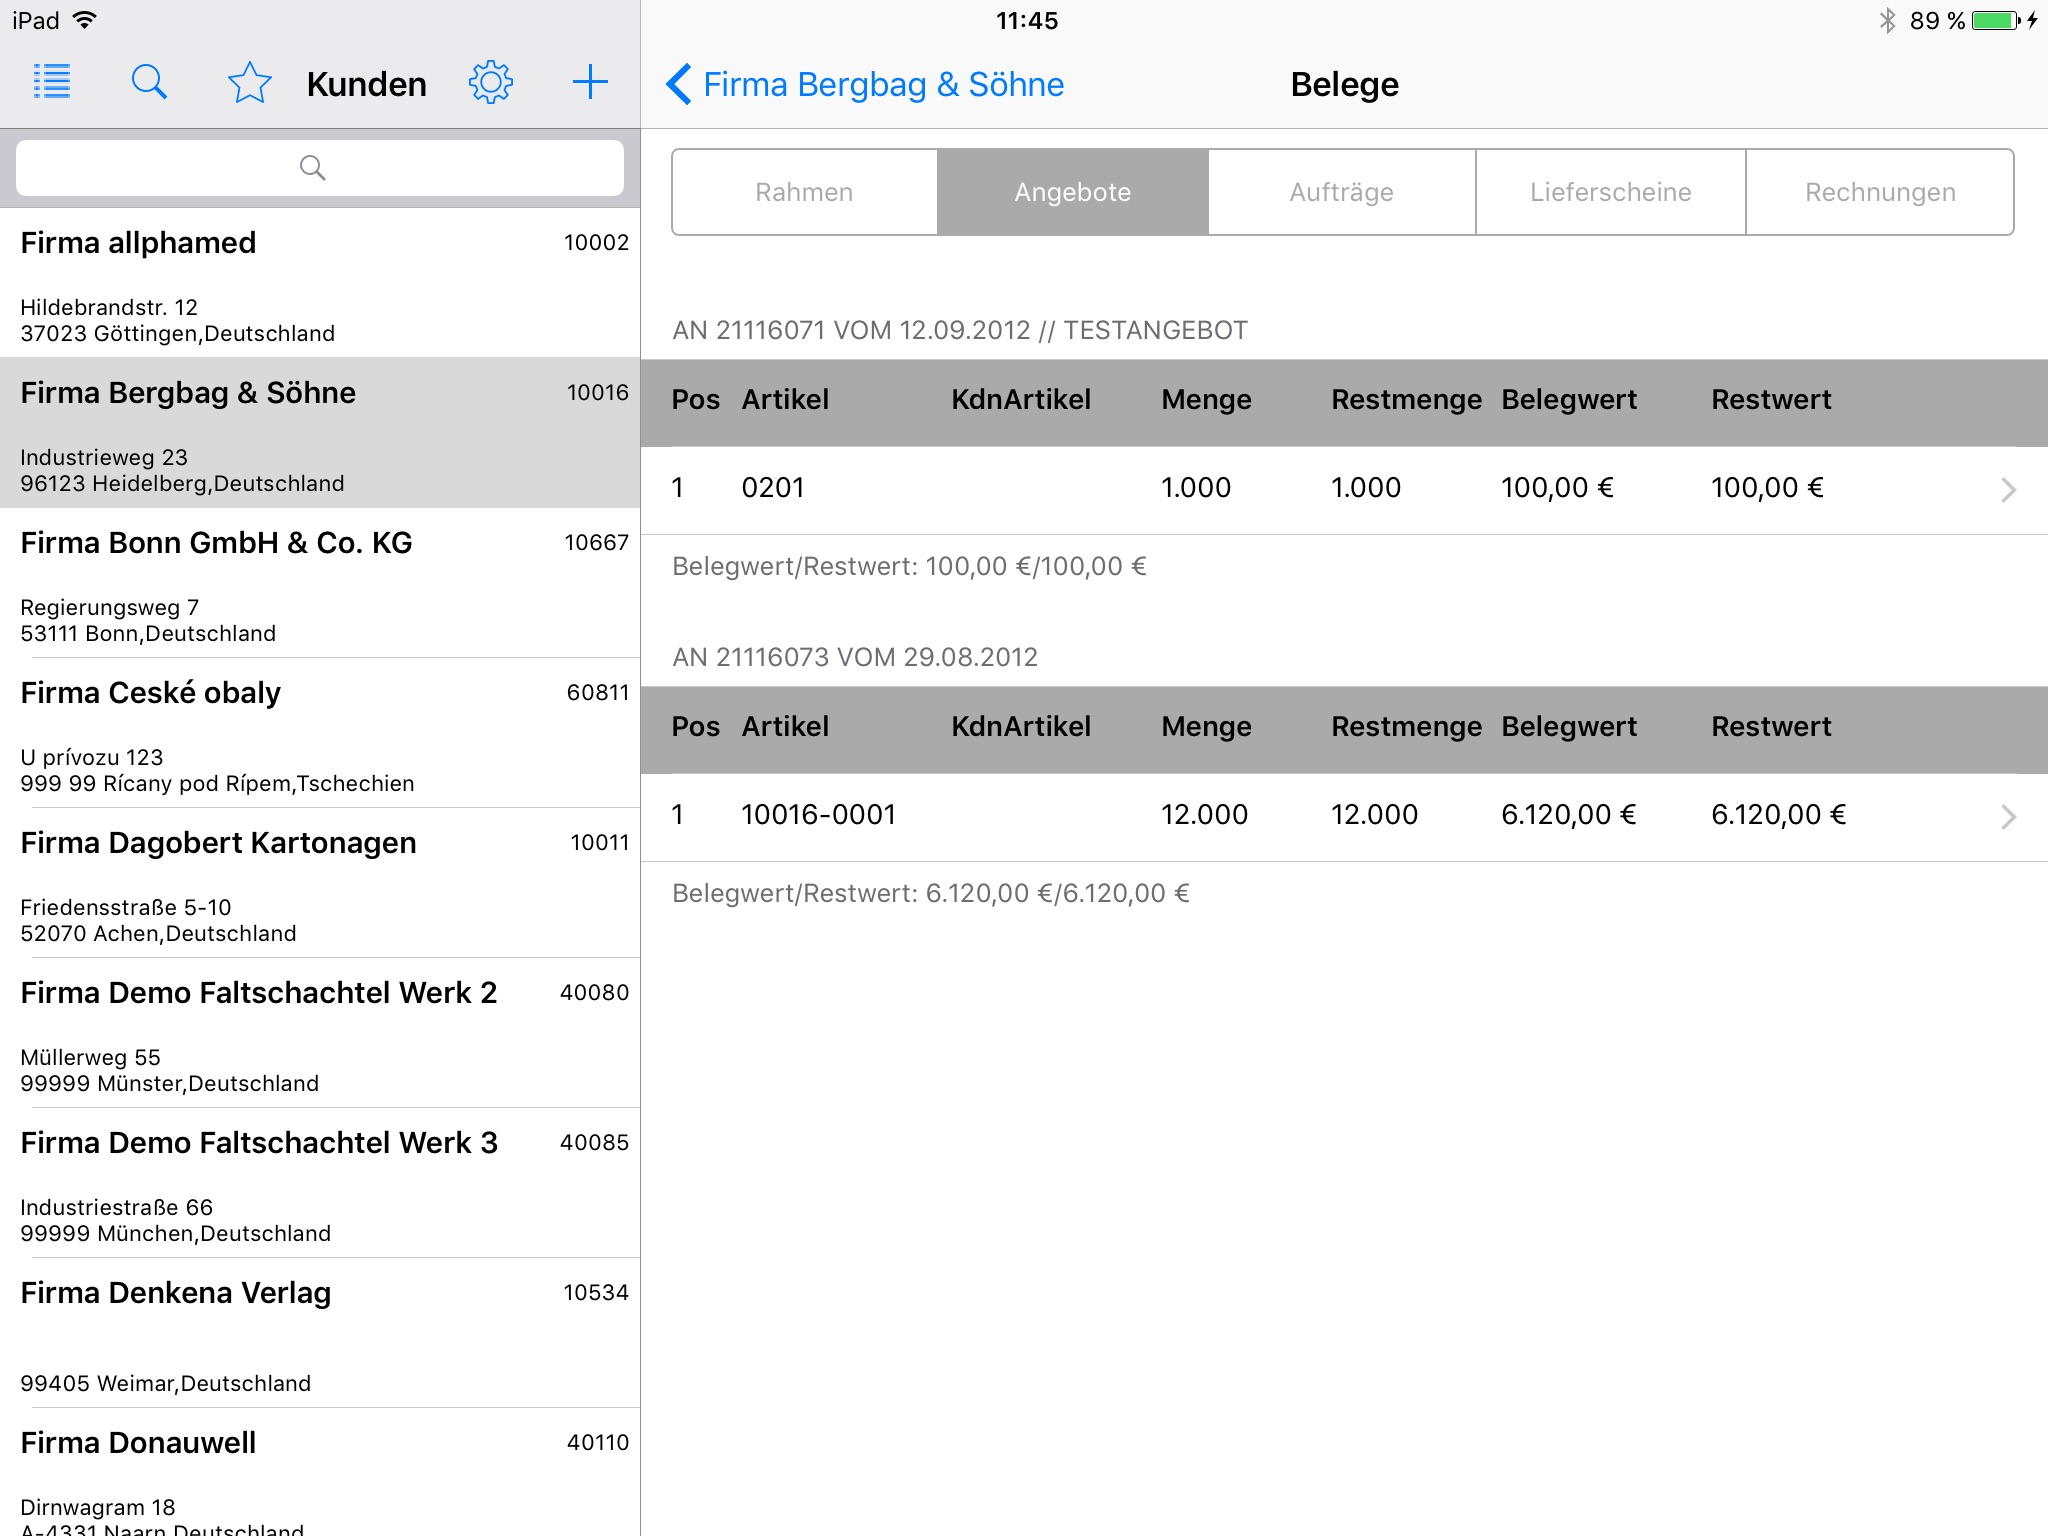
Task: Switch to the Rahmen tab
Action: 805,192
